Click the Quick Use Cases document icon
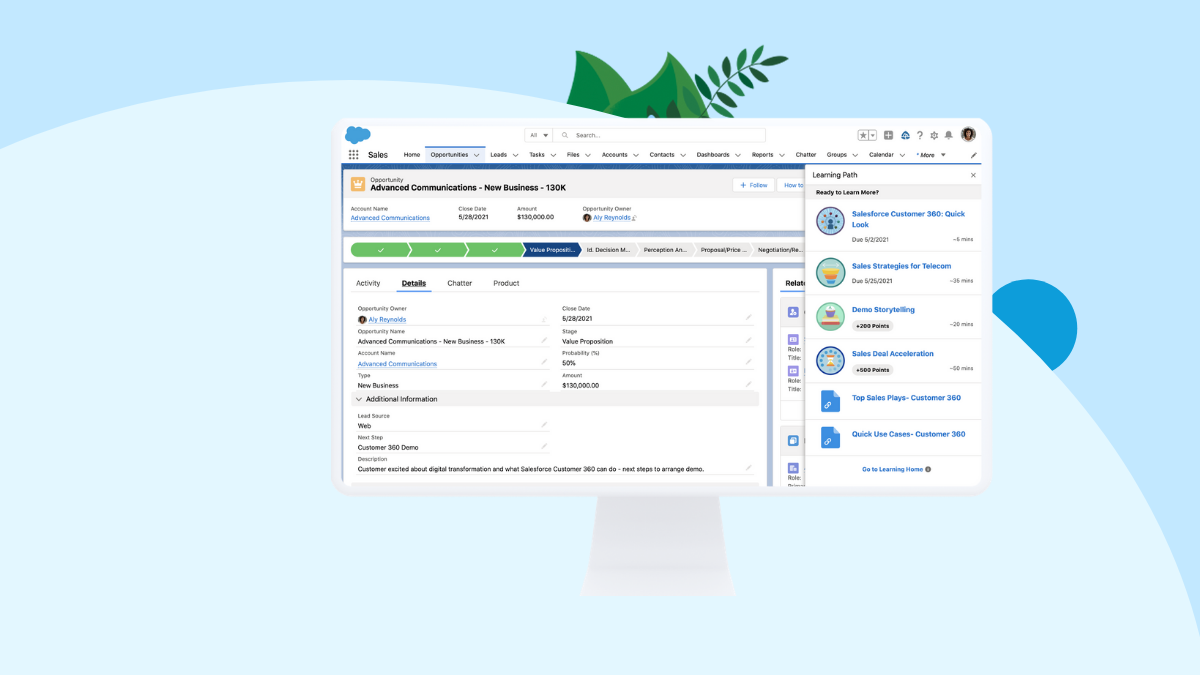Screen dimensions: 1200x675 pos(829,437)
